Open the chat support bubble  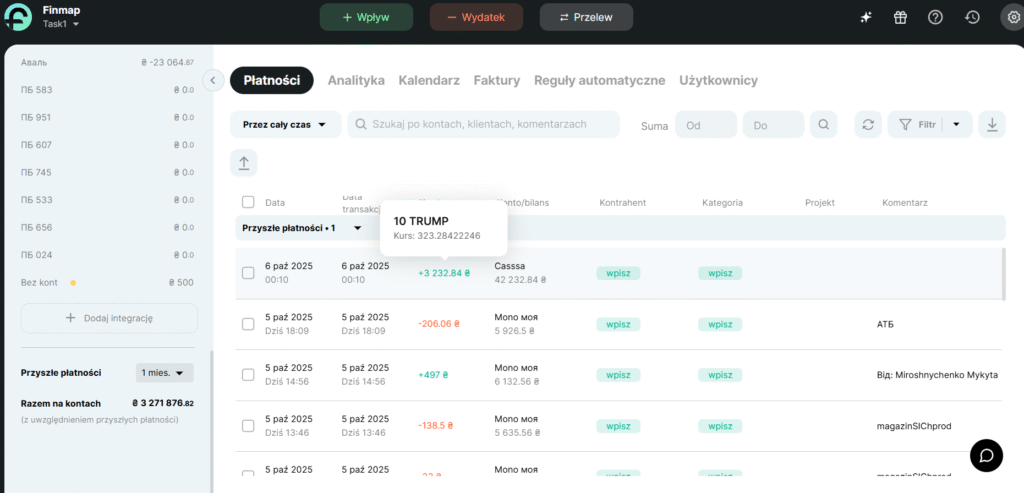pos(986,455)
